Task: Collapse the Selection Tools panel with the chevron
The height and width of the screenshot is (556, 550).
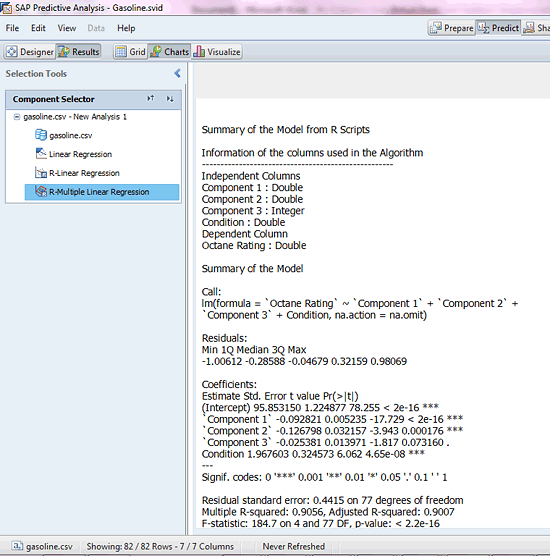Action: [177, 73]
